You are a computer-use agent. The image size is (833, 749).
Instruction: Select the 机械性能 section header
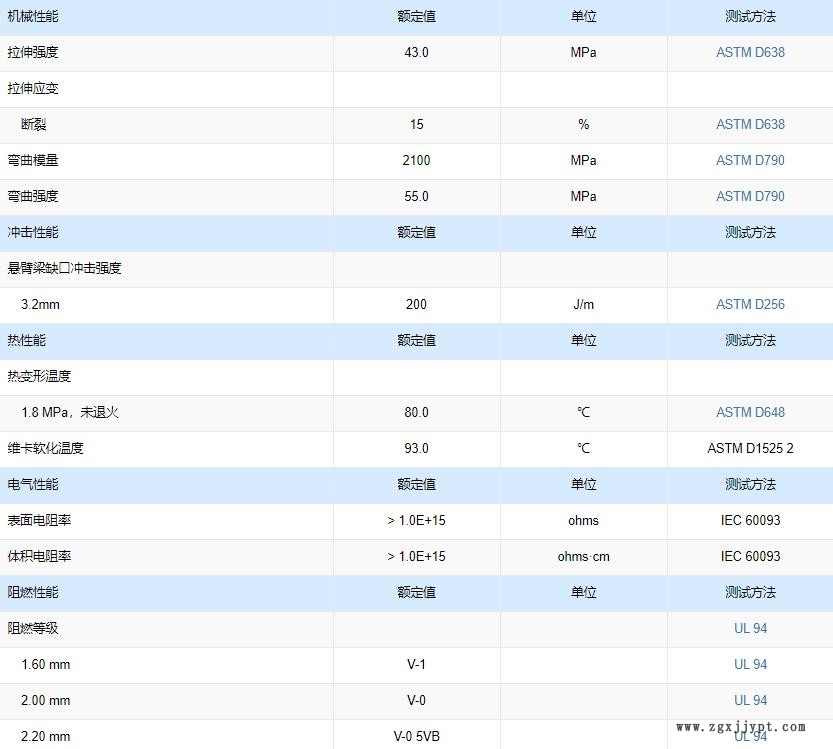[x=33, y=16]
